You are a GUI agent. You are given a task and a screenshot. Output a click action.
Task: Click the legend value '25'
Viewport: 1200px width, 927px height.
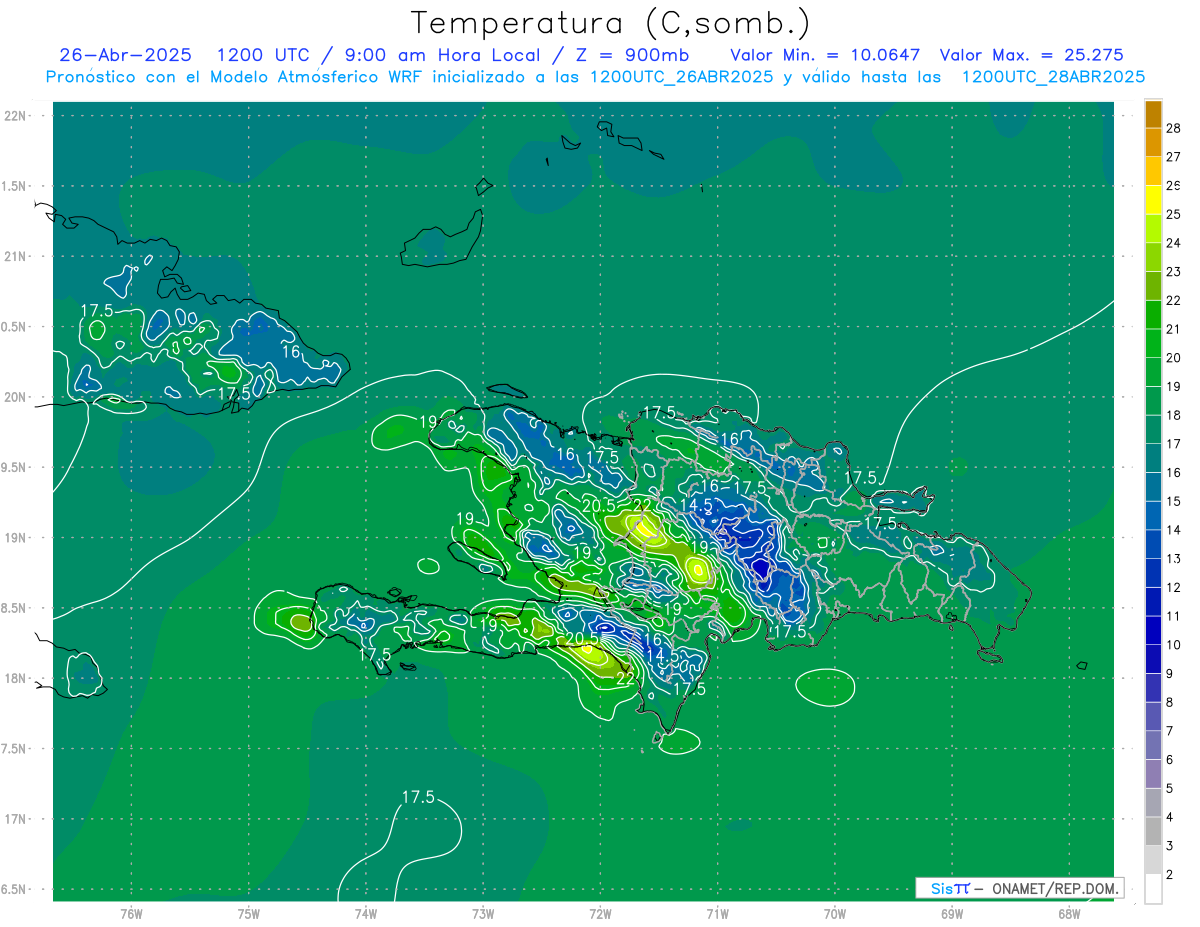1174,214
